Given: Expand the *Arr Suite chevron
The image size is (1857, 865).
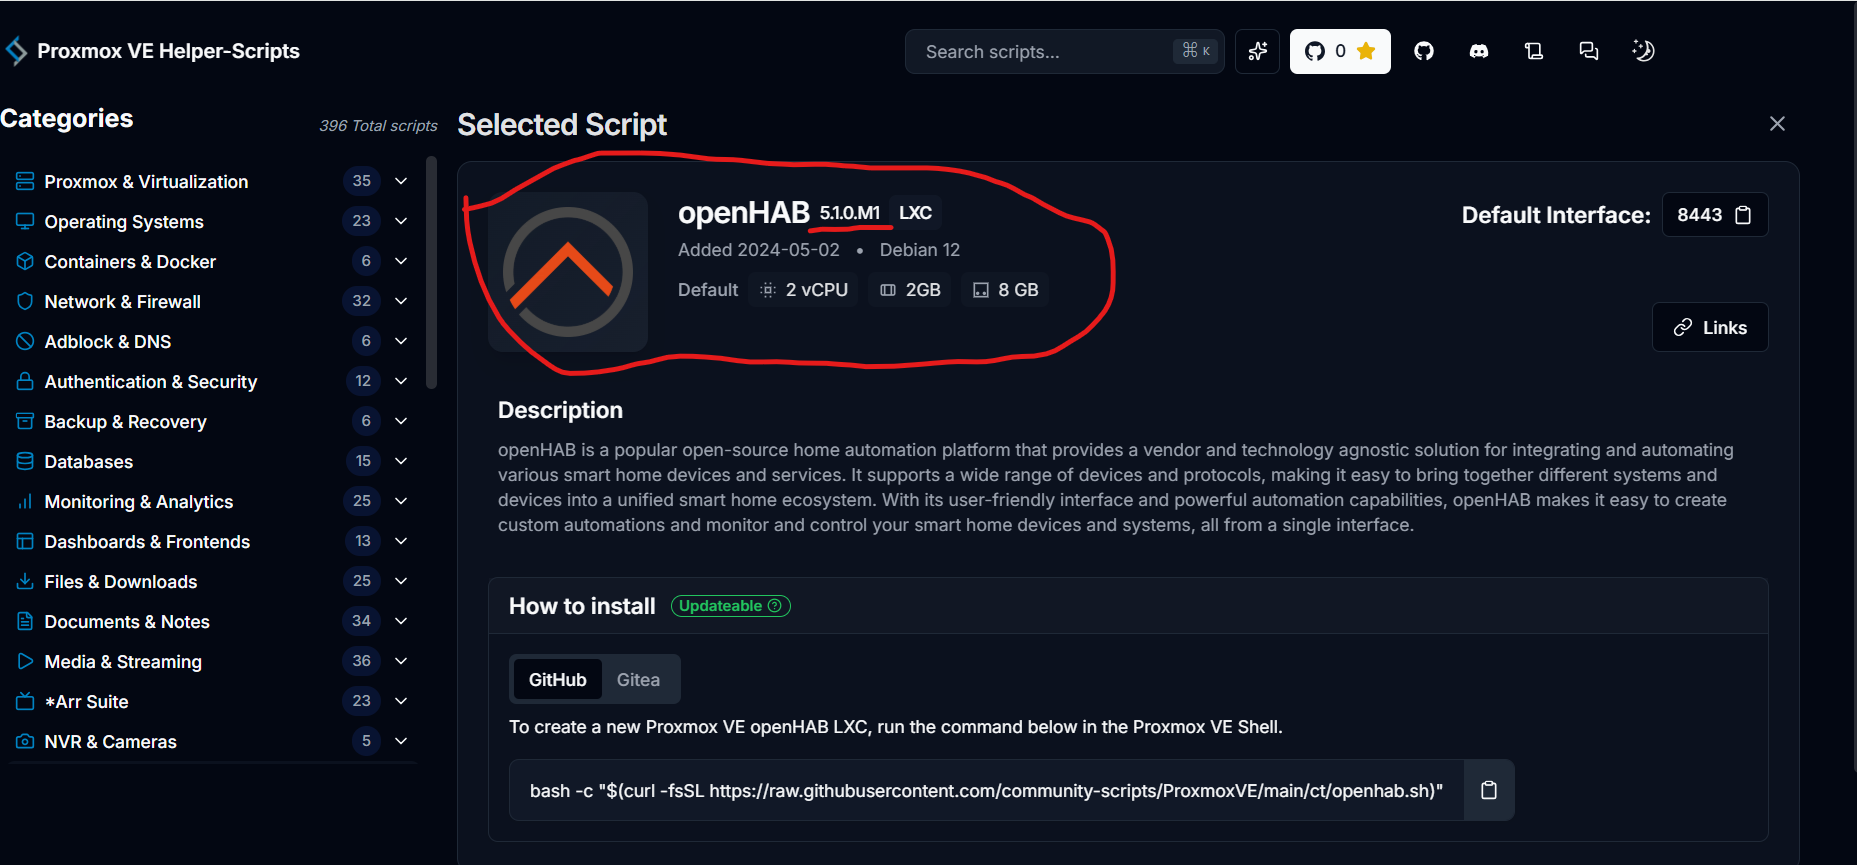Looking at the screenshot, I should pyautogui.click(x=401, y=701).
